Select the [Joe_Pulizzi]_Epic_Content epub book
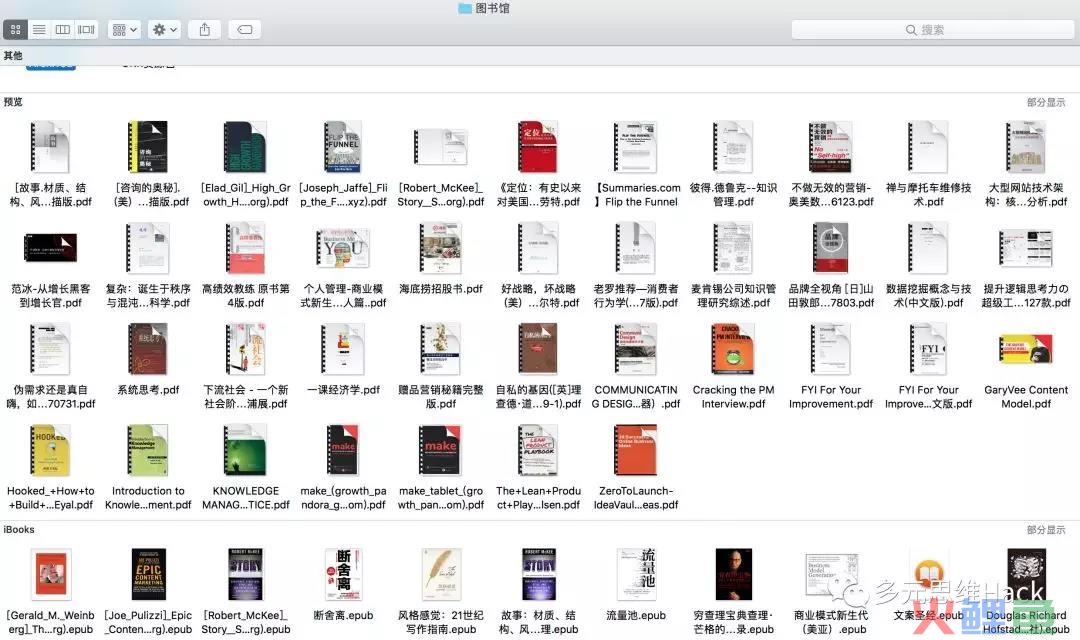 click(148, 575)
